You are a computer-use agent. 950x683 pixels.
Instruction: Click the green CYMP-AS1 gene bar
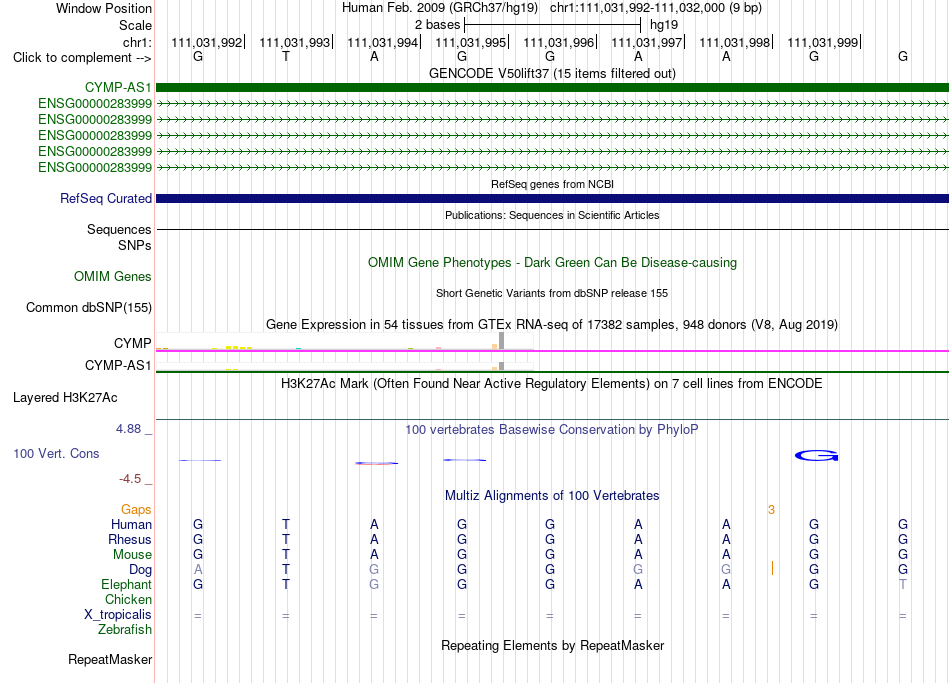[x=552, y=87]
